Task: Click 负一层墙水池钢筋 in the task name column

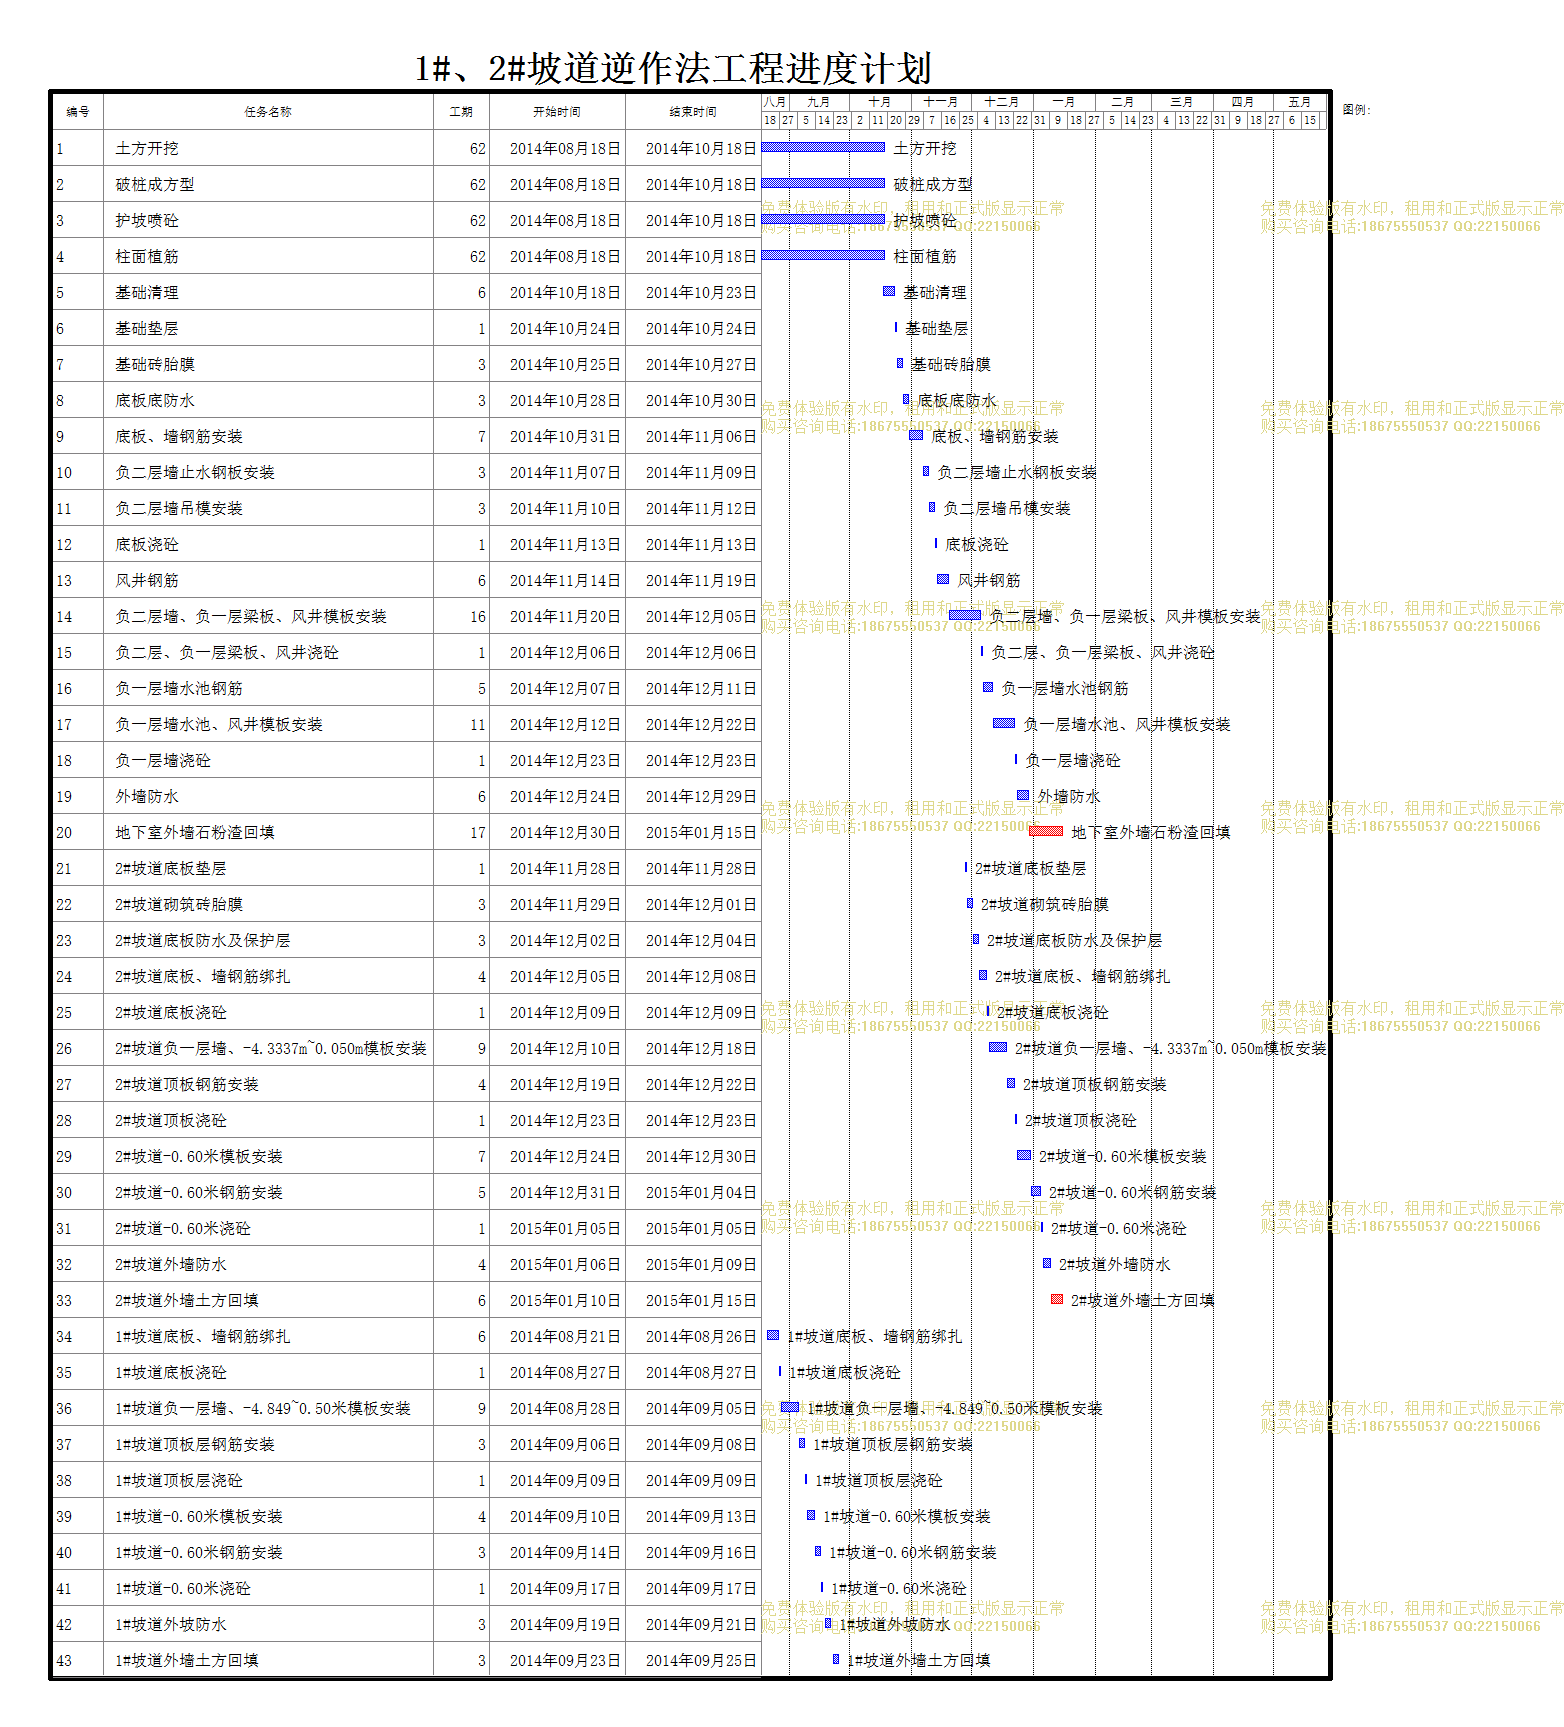Action: [x=179, y=688]
